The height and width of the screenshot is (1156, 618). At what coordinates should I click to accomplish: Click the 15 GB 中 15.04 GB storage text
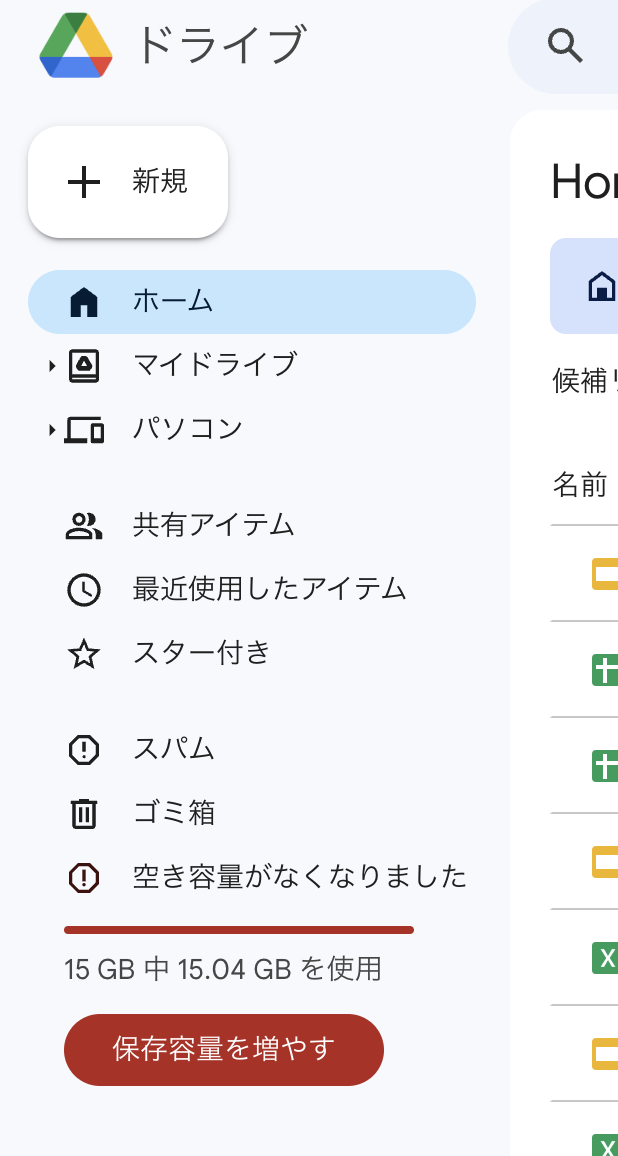(x=223, y=969)
